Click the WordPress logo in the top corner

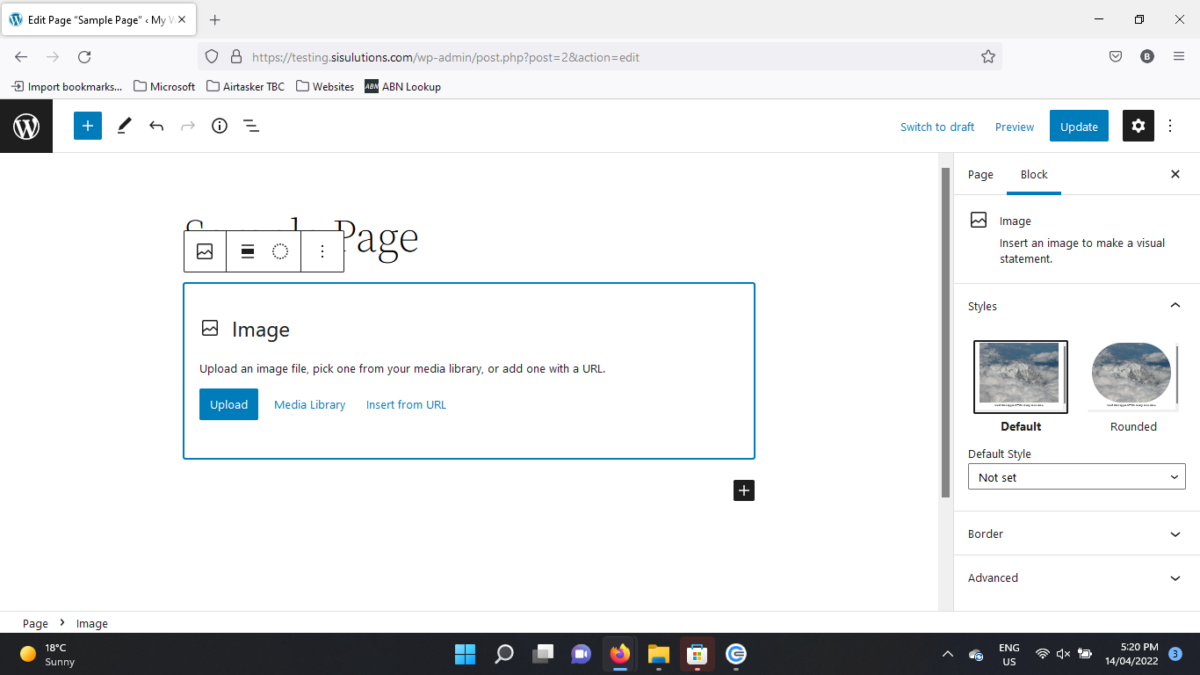tap(26, 125)
